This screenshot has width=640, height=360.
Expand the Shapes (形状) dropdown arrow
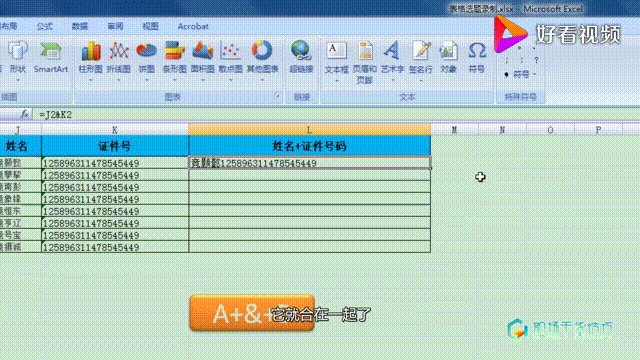[18, 80]
